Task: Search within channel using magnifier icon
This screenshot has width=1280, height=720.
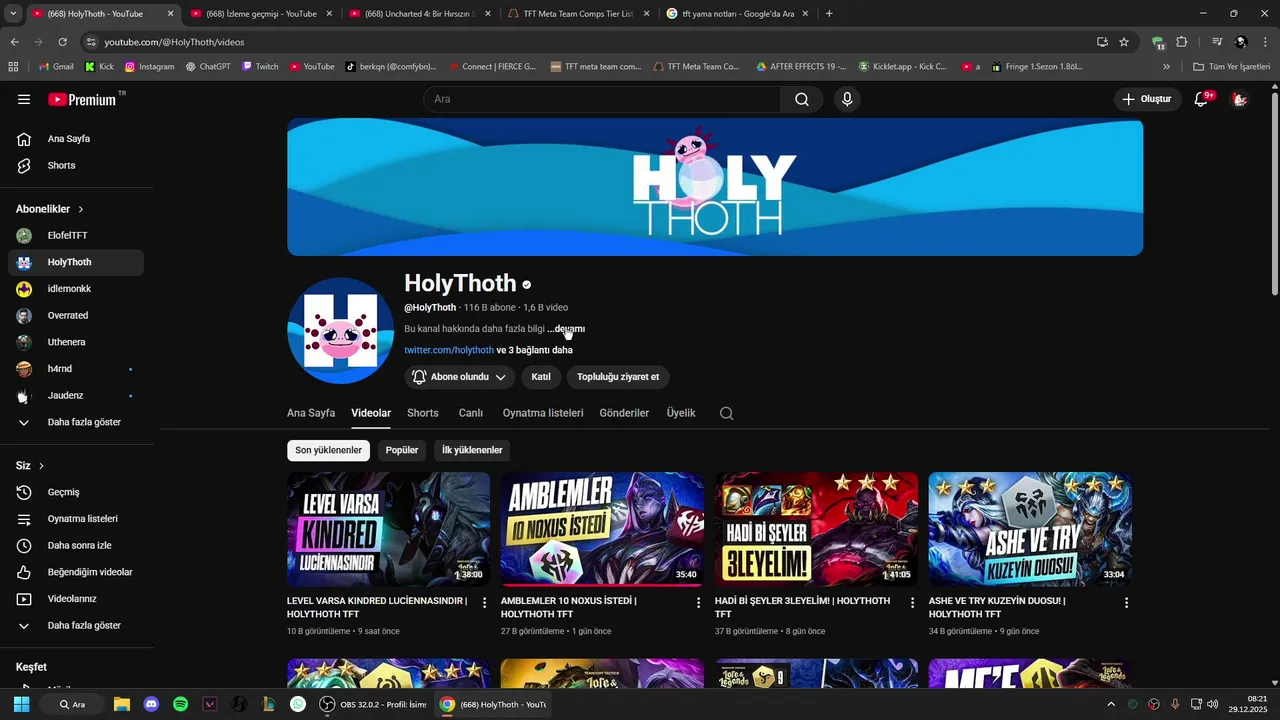Action: point(727,413)
